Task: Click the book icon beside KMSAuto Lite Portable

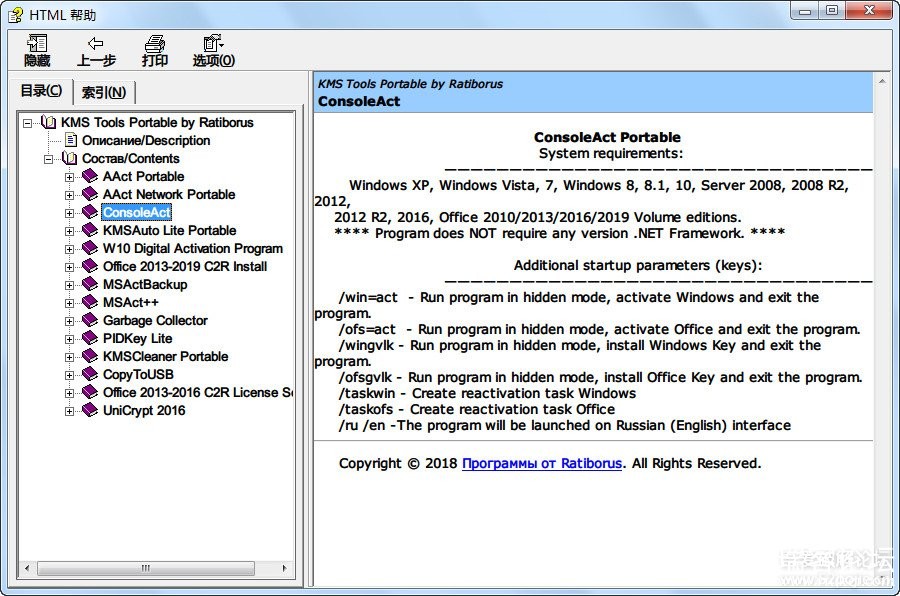Action: pos(90,230)
